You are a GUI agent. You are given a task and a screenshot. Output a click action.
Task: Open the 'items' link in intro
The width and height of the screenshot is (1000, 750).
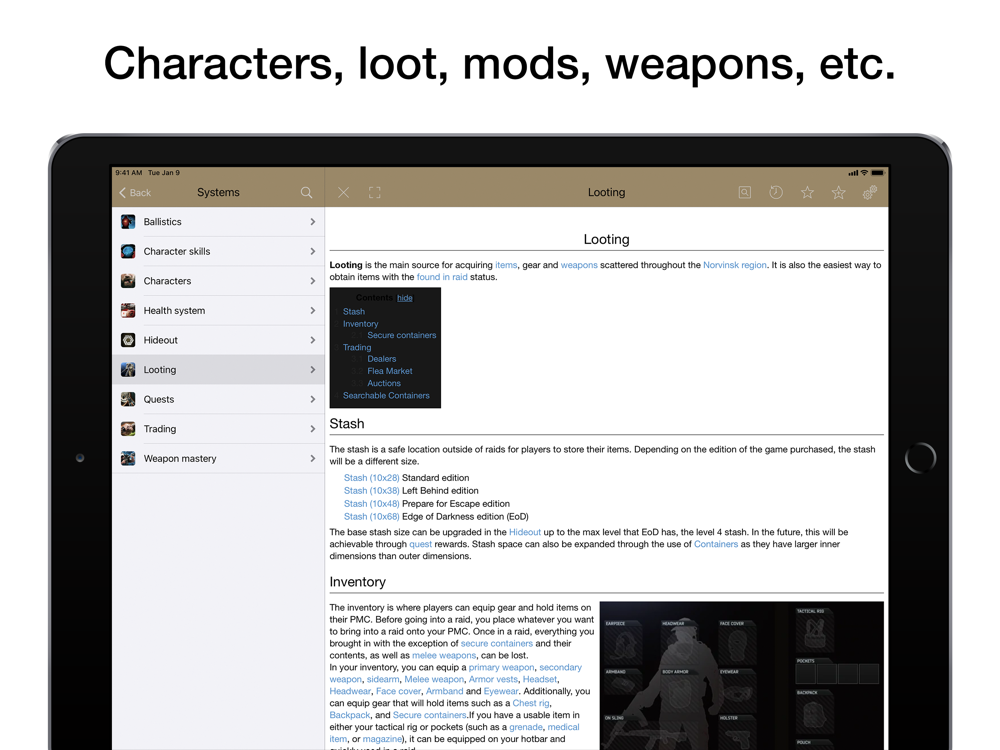coord(506,265)
